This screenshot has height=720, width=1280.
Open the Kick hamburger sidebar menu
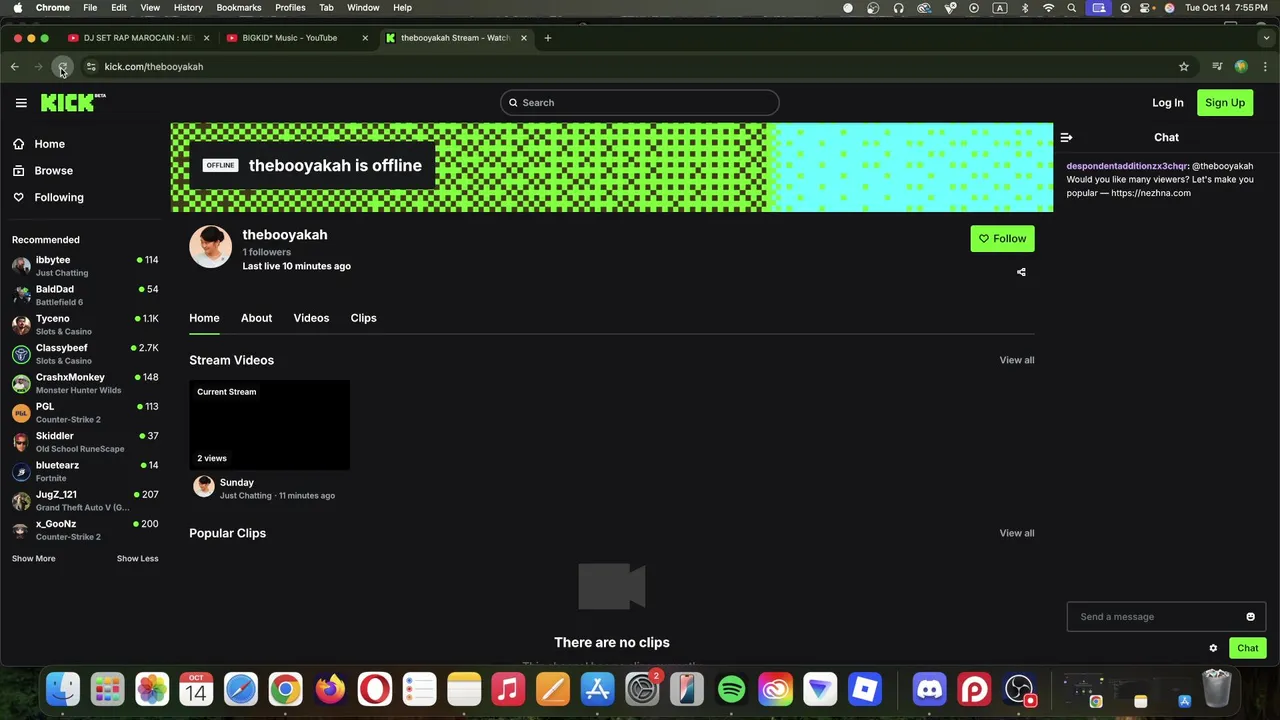pyautogui.click(x=21, y=103)
